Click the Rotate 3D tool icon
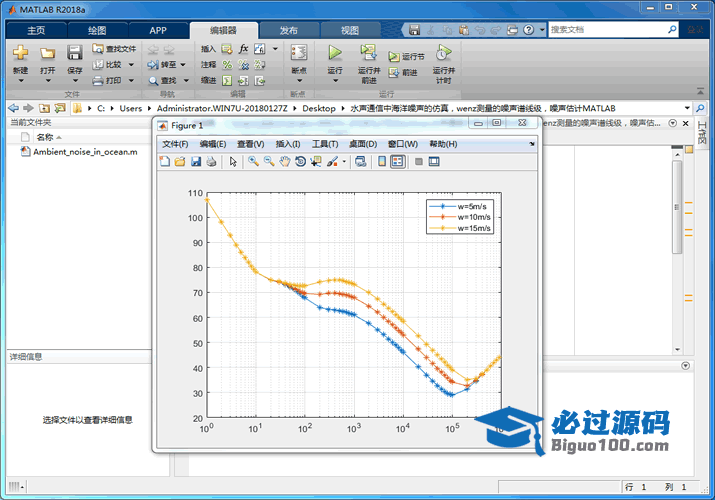 (300, 162)
